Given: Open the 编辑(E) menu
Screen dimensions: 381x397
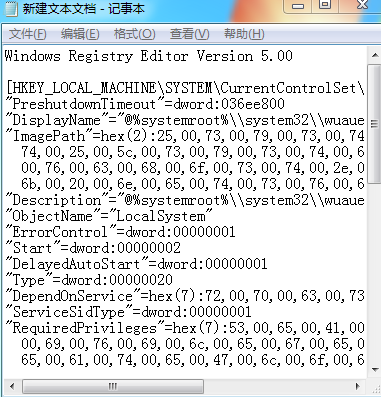Looking at the screenshot, I should point(80,34).
